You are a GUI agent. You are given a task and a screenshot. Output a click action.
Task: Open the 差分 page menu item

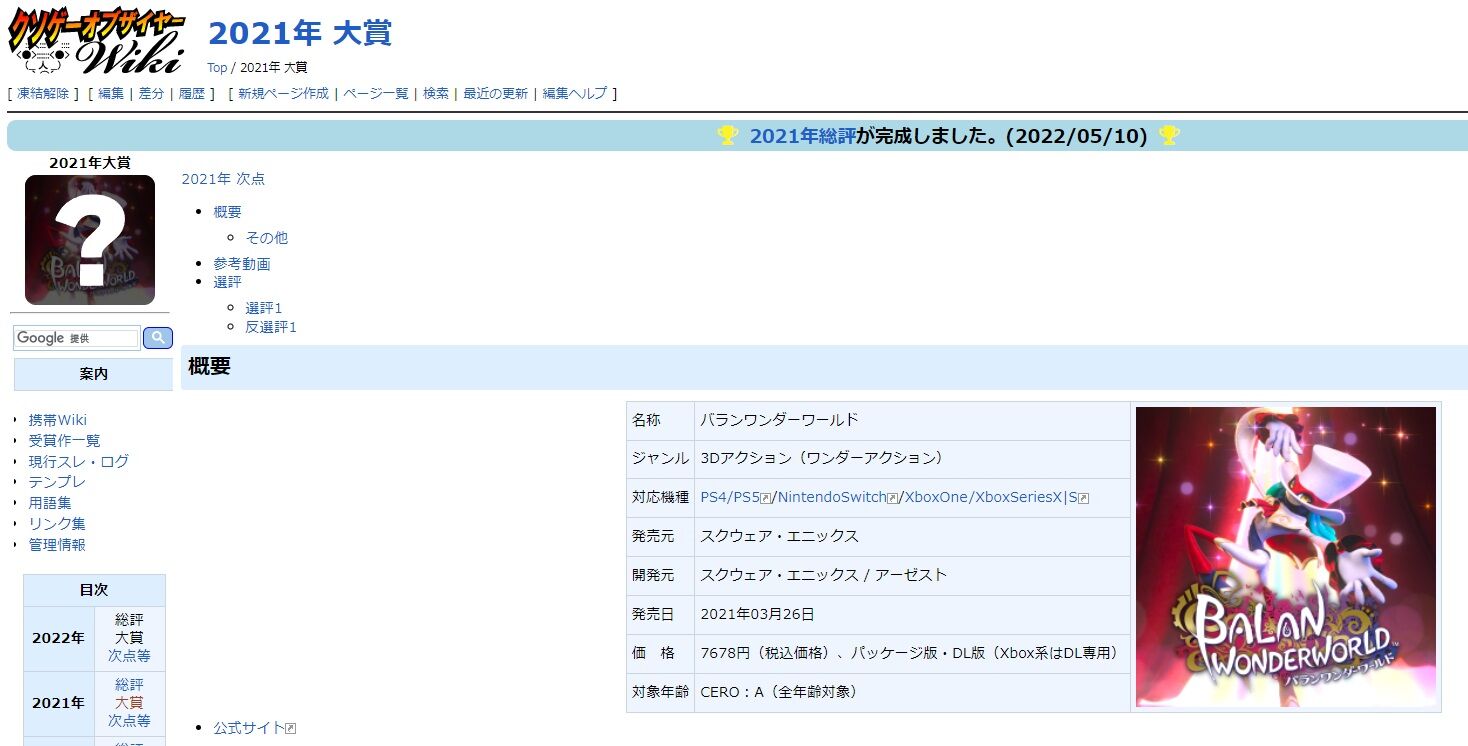point(151,94)
